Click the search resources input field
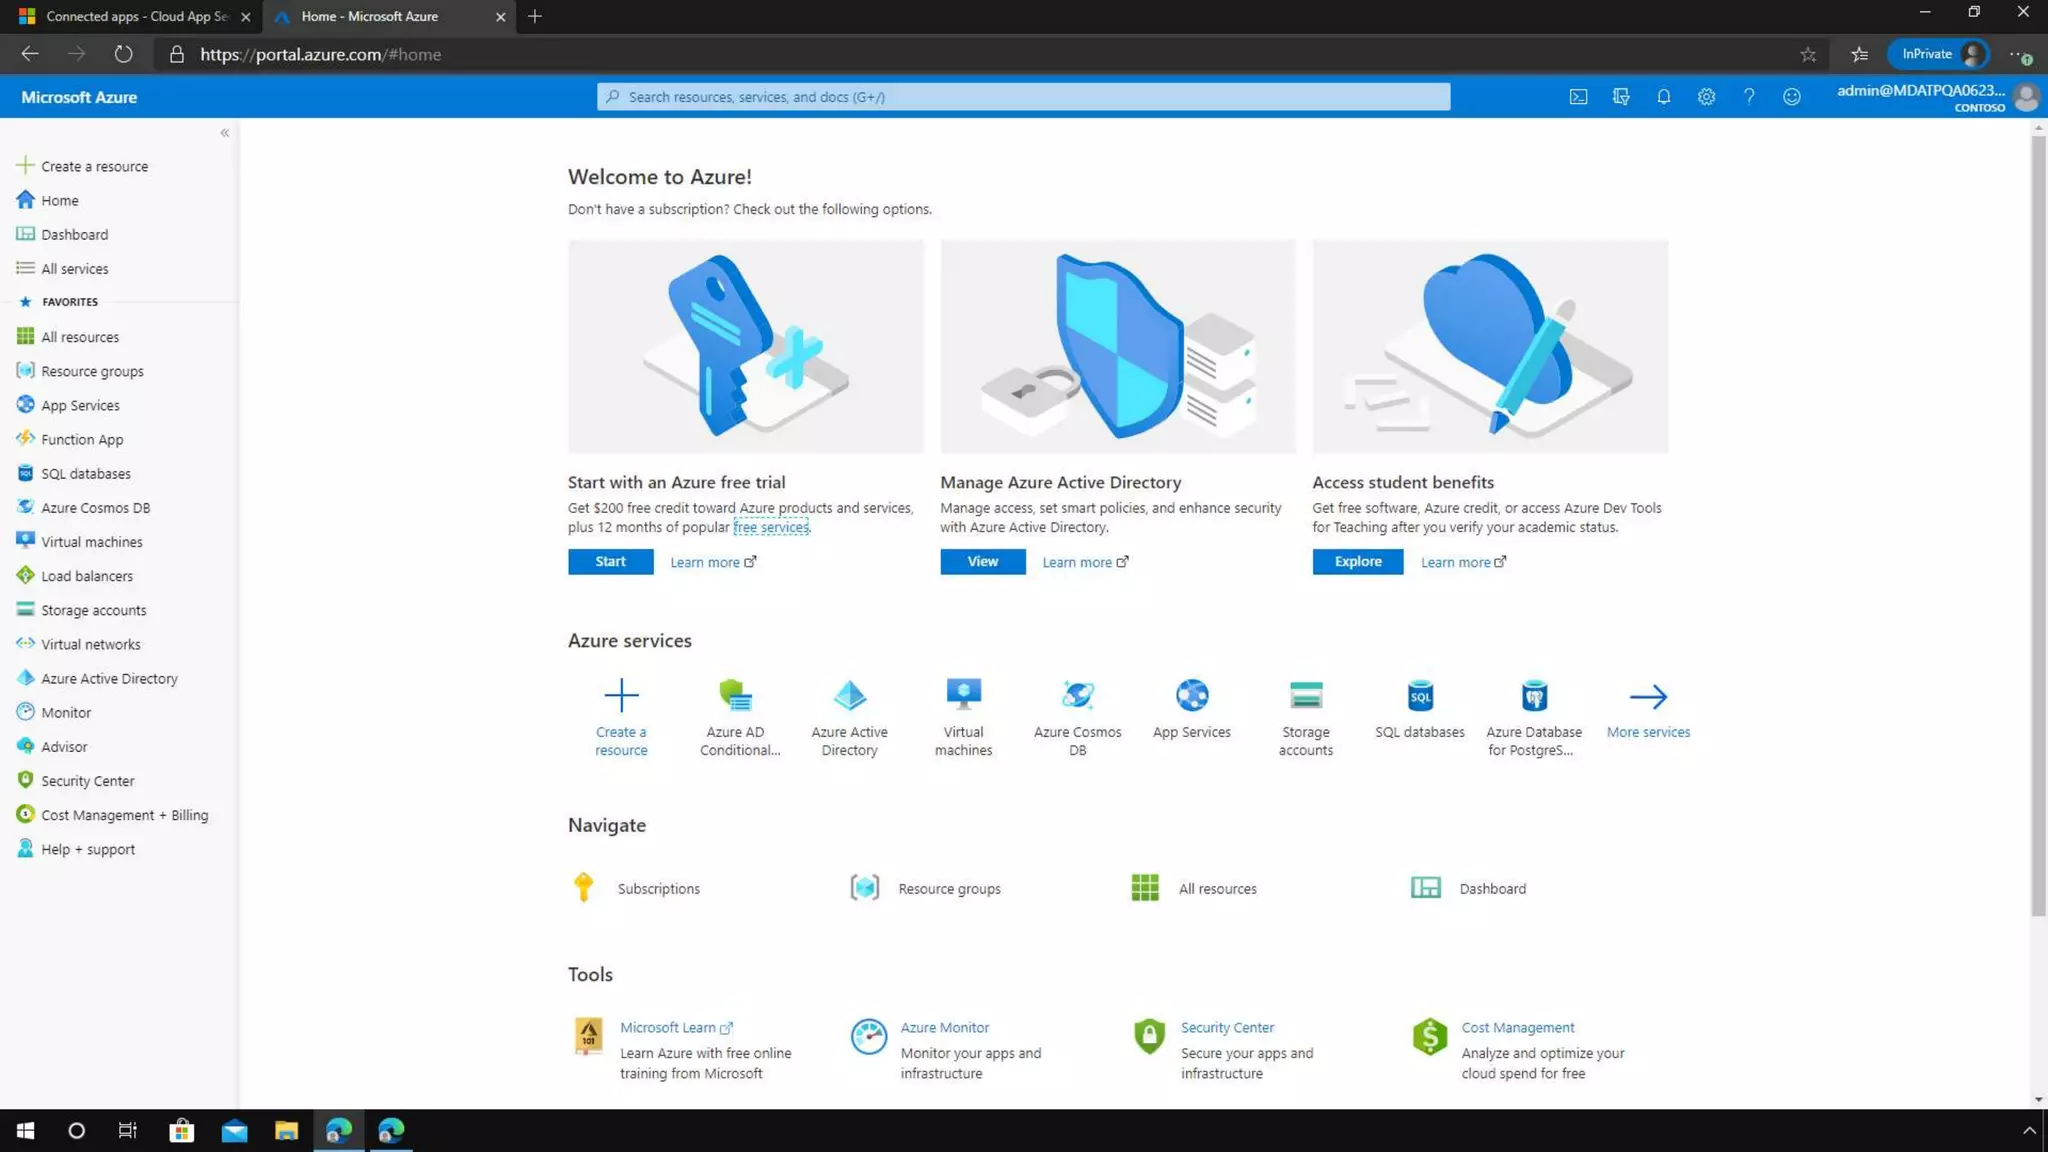2048x1152 pixels. coord(1022,97)
